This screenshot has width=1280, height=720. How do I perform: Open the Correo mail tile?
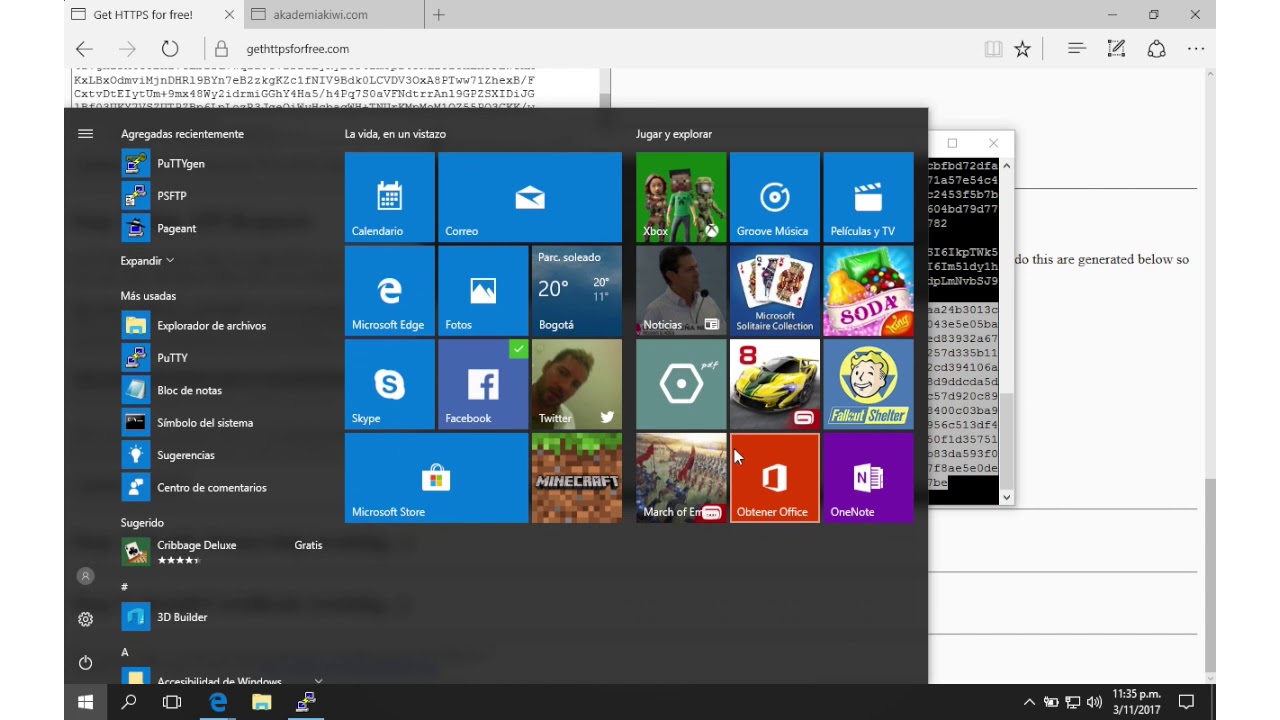point(530,197)
